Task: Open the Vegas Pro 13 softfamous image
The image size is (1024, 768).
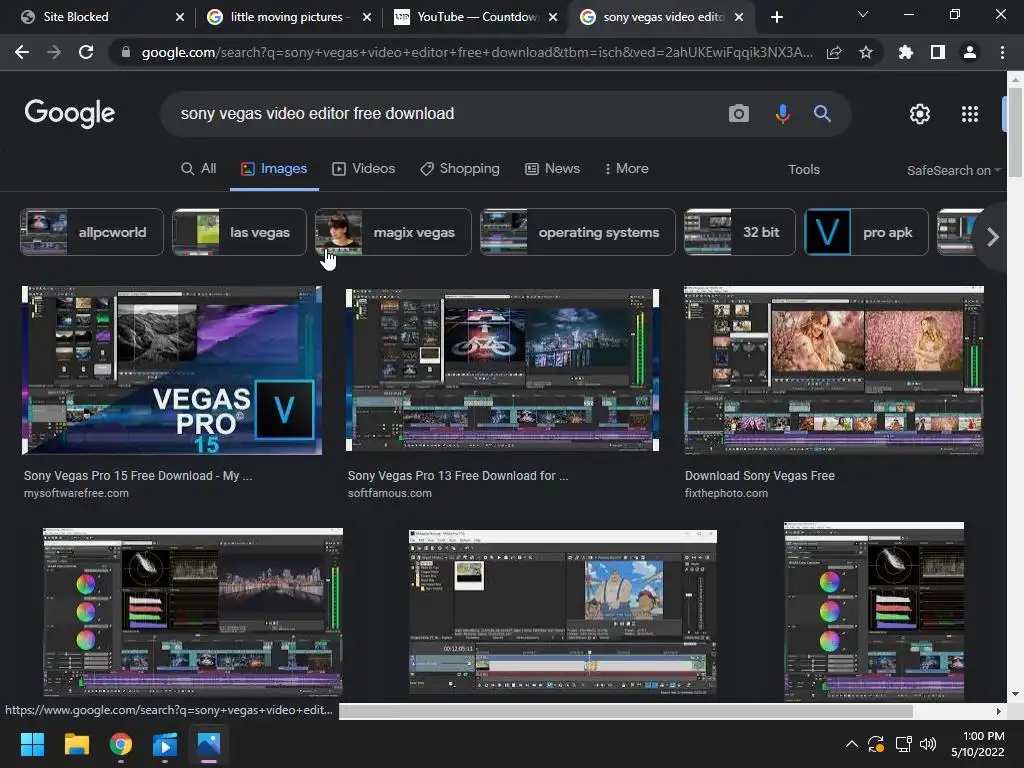Action: point(502,370)
